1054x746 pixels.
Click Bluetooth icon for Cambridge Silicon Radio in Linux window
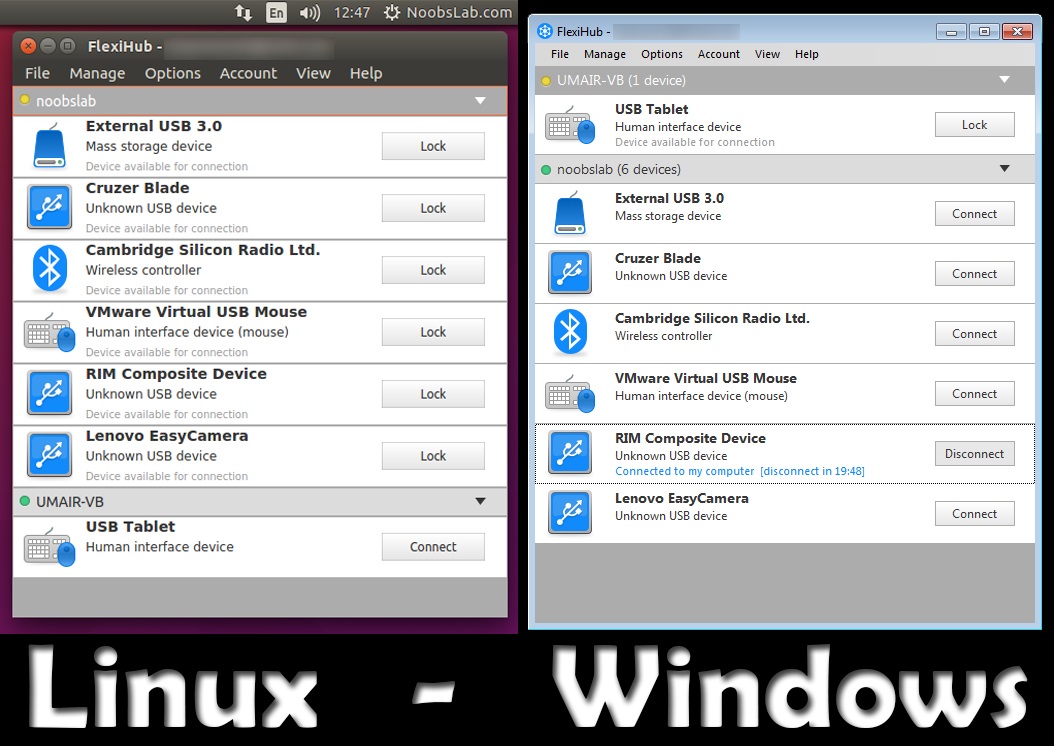coord(50,268)
